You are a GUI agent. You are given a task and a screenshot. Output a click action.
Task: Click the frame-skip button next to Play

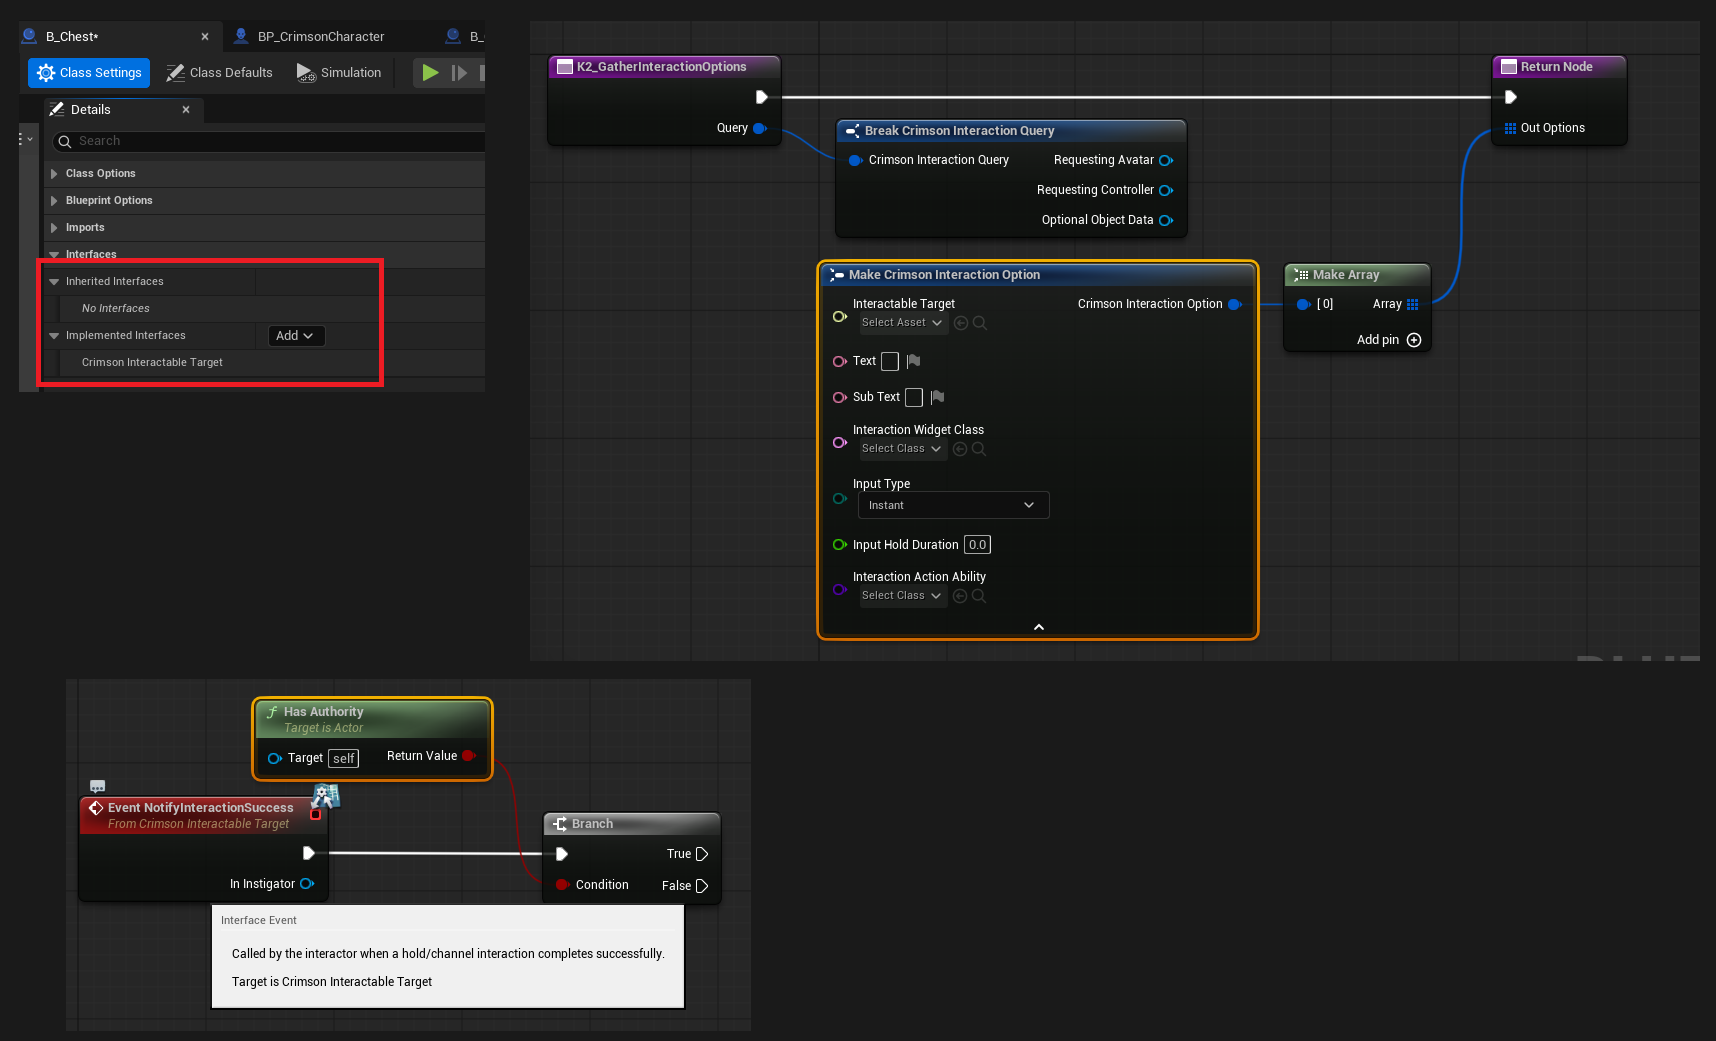pos(459,73)
